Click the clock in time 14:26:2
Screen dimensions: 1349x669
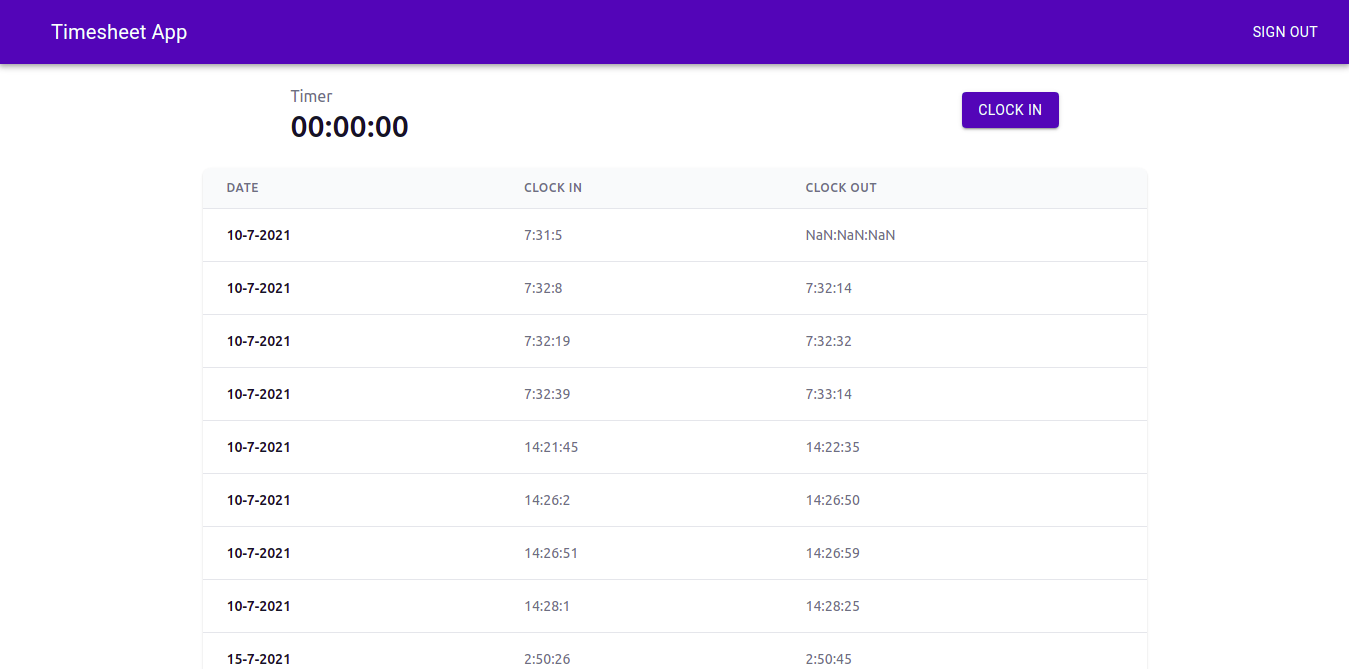click(547, 499)
